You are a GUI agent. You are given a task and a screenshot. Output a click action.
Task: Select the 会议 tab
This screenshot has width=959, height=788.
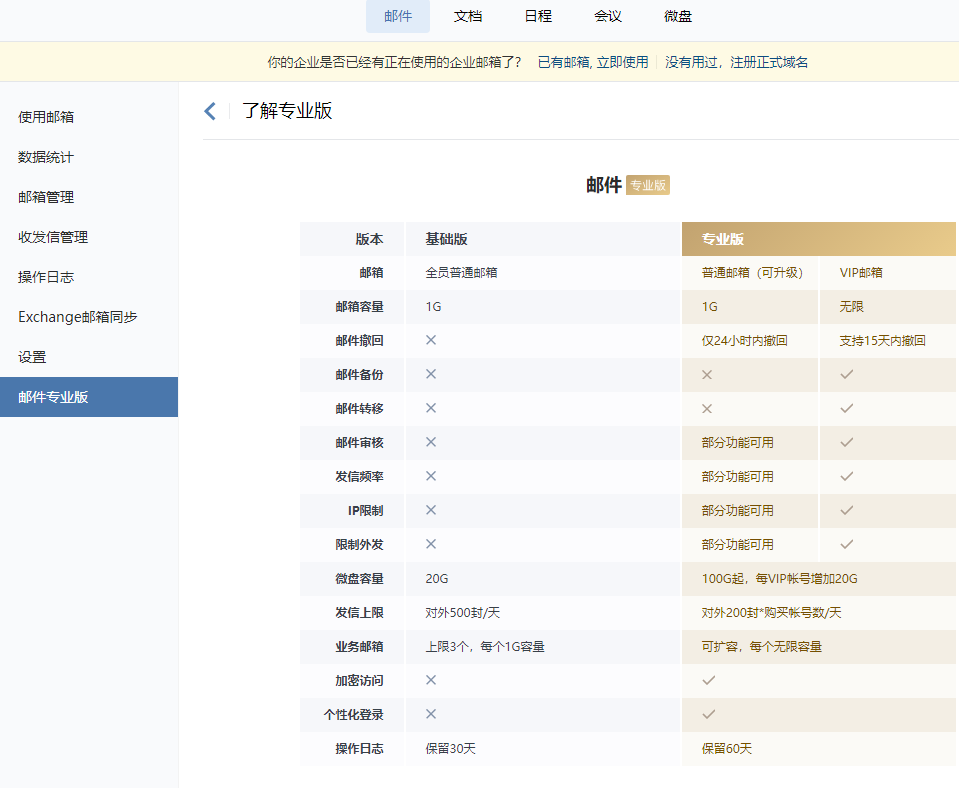[x=608, y=16]
